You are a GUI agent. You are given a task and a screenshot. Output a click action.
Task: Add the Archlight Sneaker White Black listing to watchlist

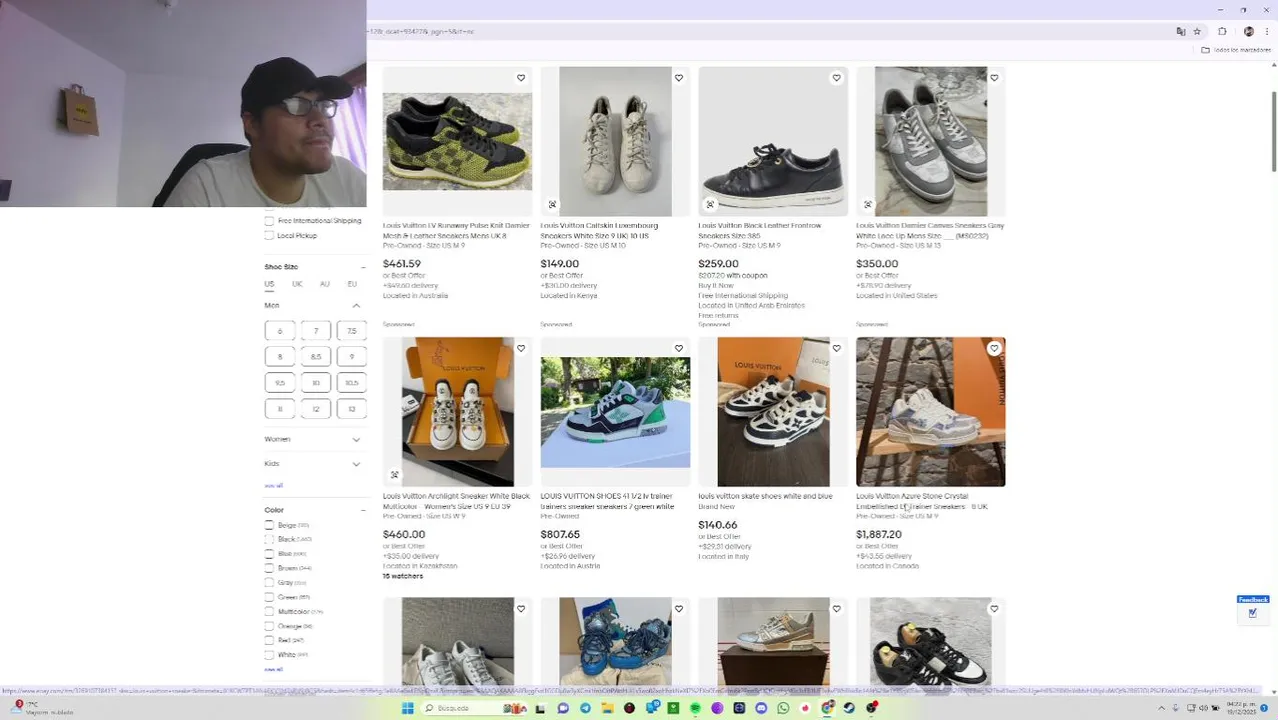(x=521, y=348)
